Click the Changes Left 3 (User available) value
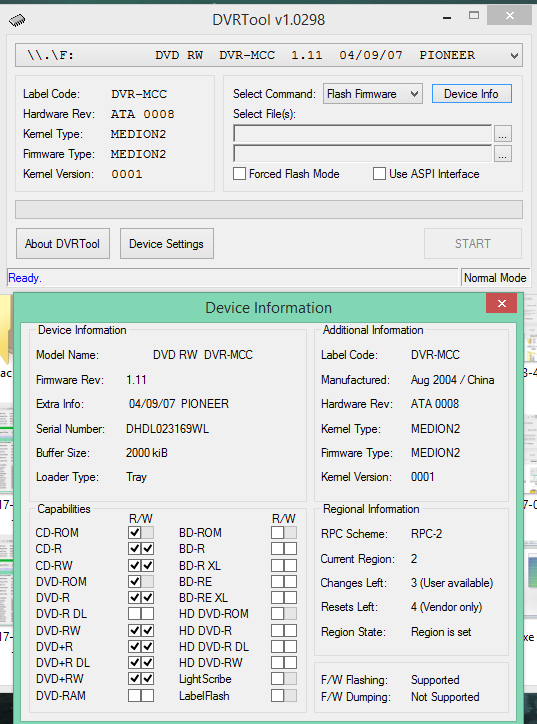The image size is (537, 724). tap(452, 583)
